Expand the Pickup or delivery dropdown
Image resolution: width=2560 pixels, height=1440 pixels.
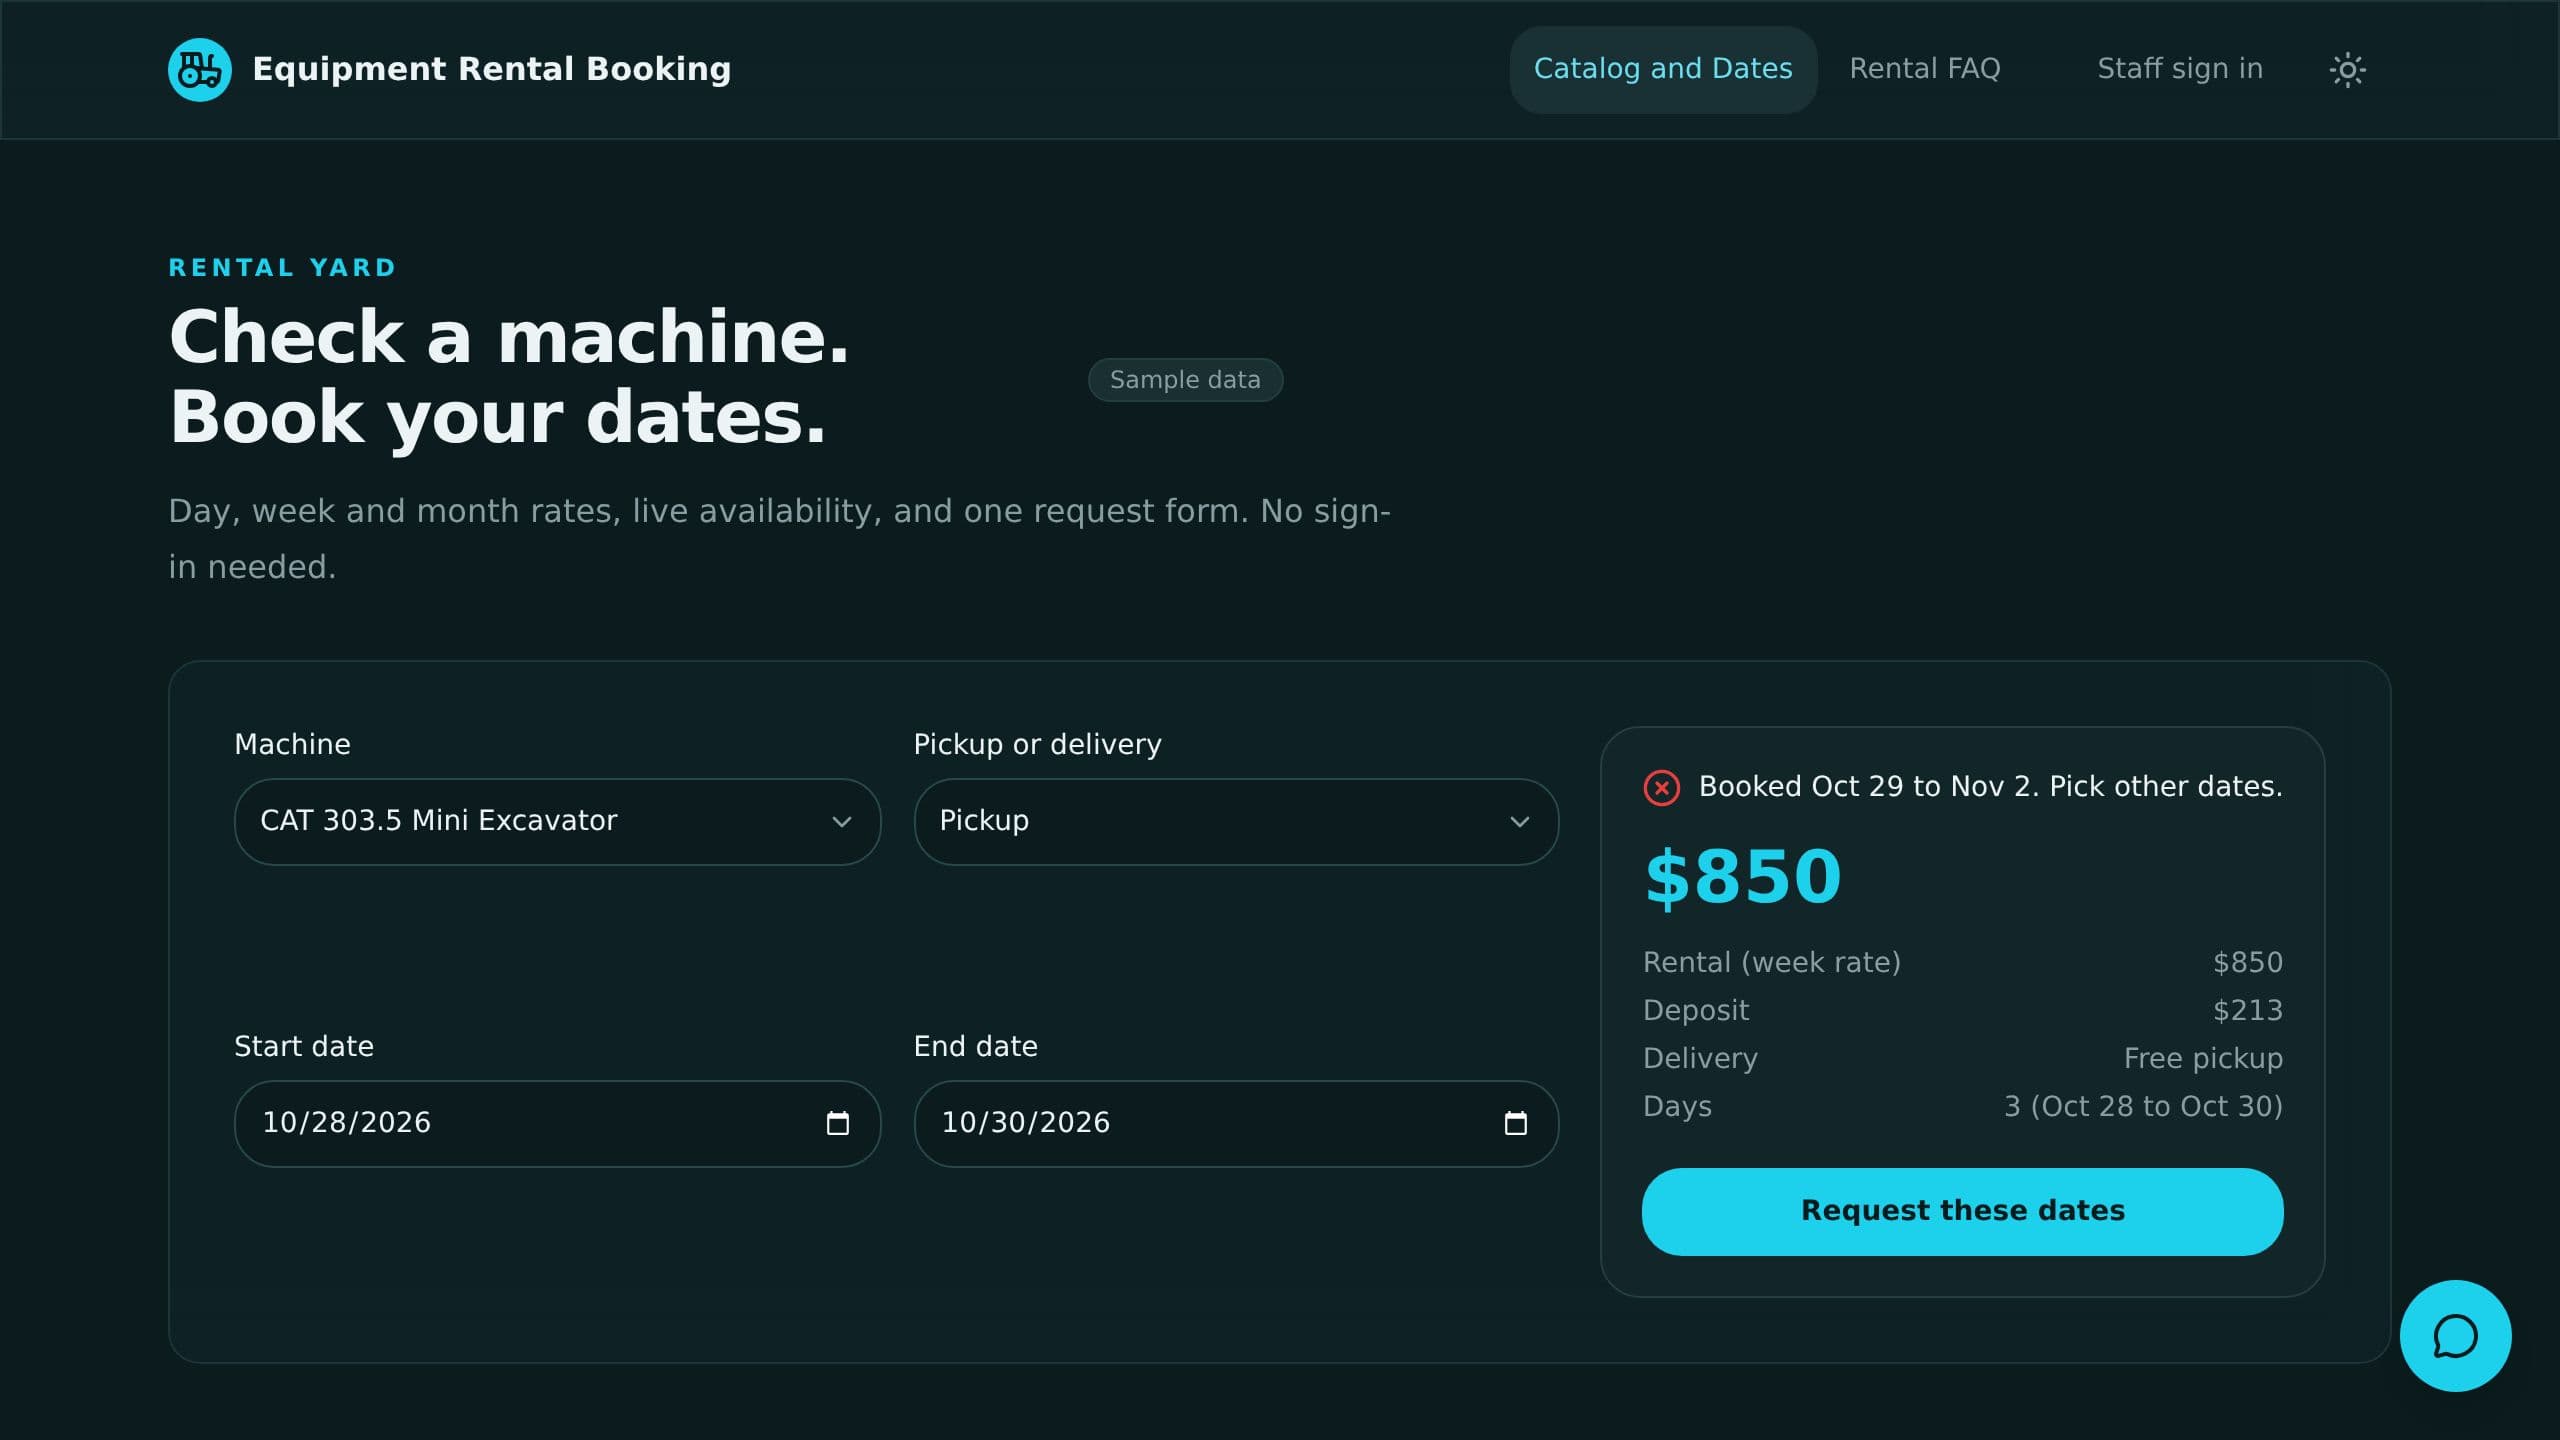[x=1236, y=822]
